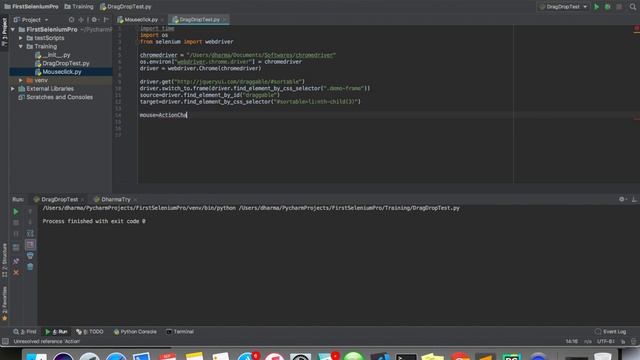
Task: Click the lock read-only icon in status bar
Action: 623,342
